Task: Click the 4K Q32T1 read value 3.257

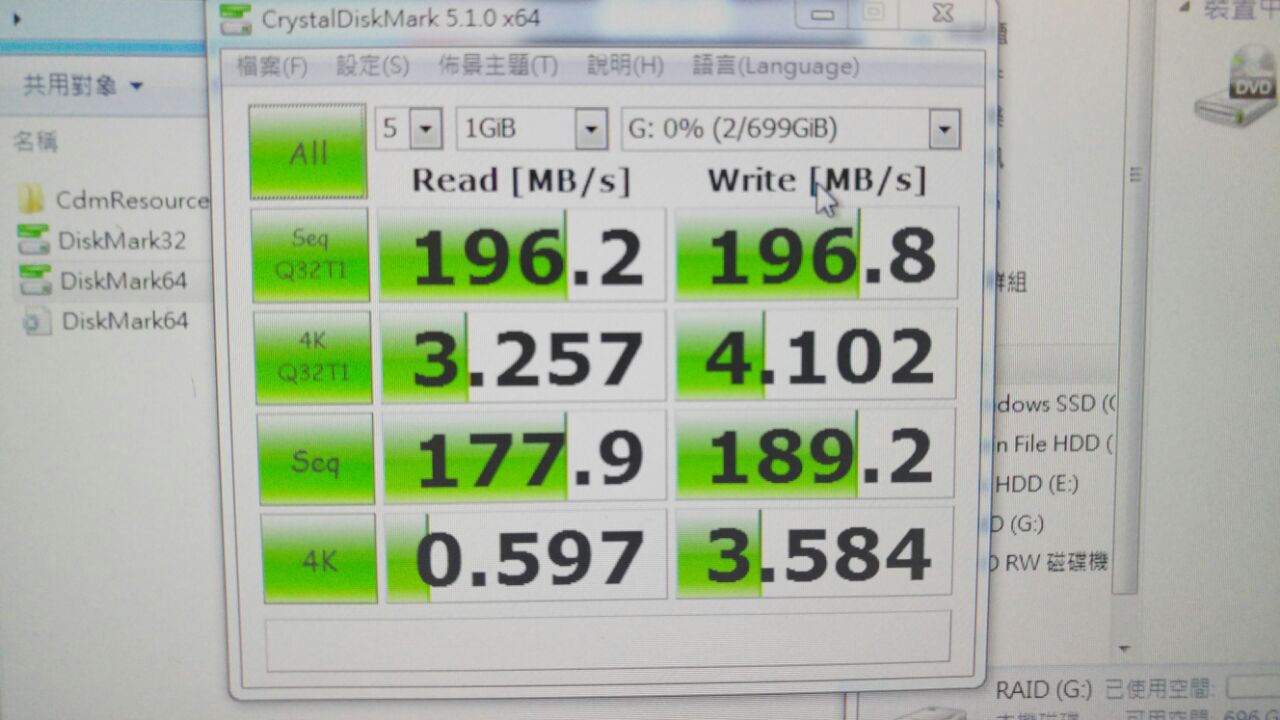Action: pos(524,356)
